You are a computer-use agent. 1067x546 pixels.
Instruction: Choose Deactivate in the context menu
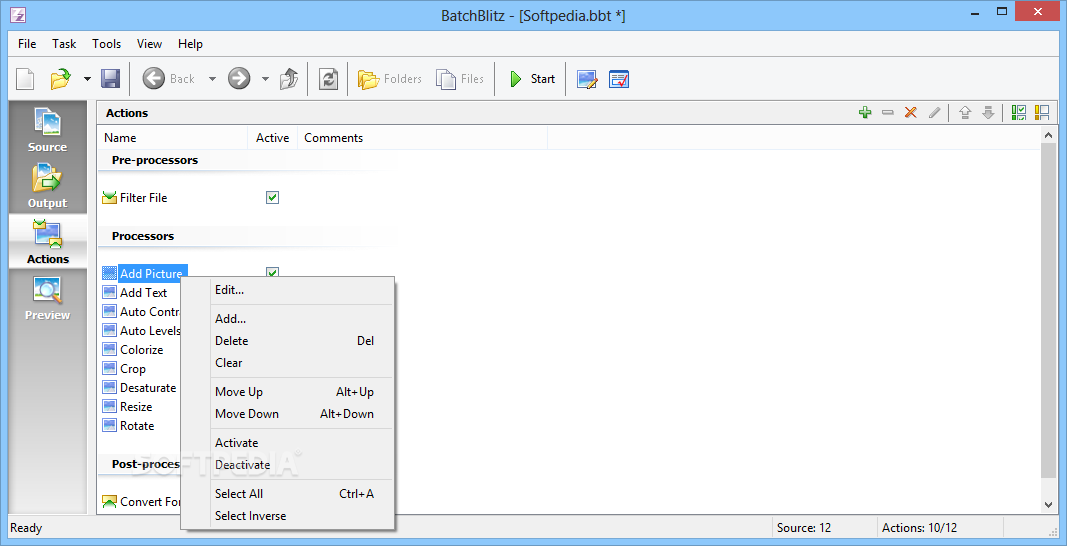coord(287,465)
